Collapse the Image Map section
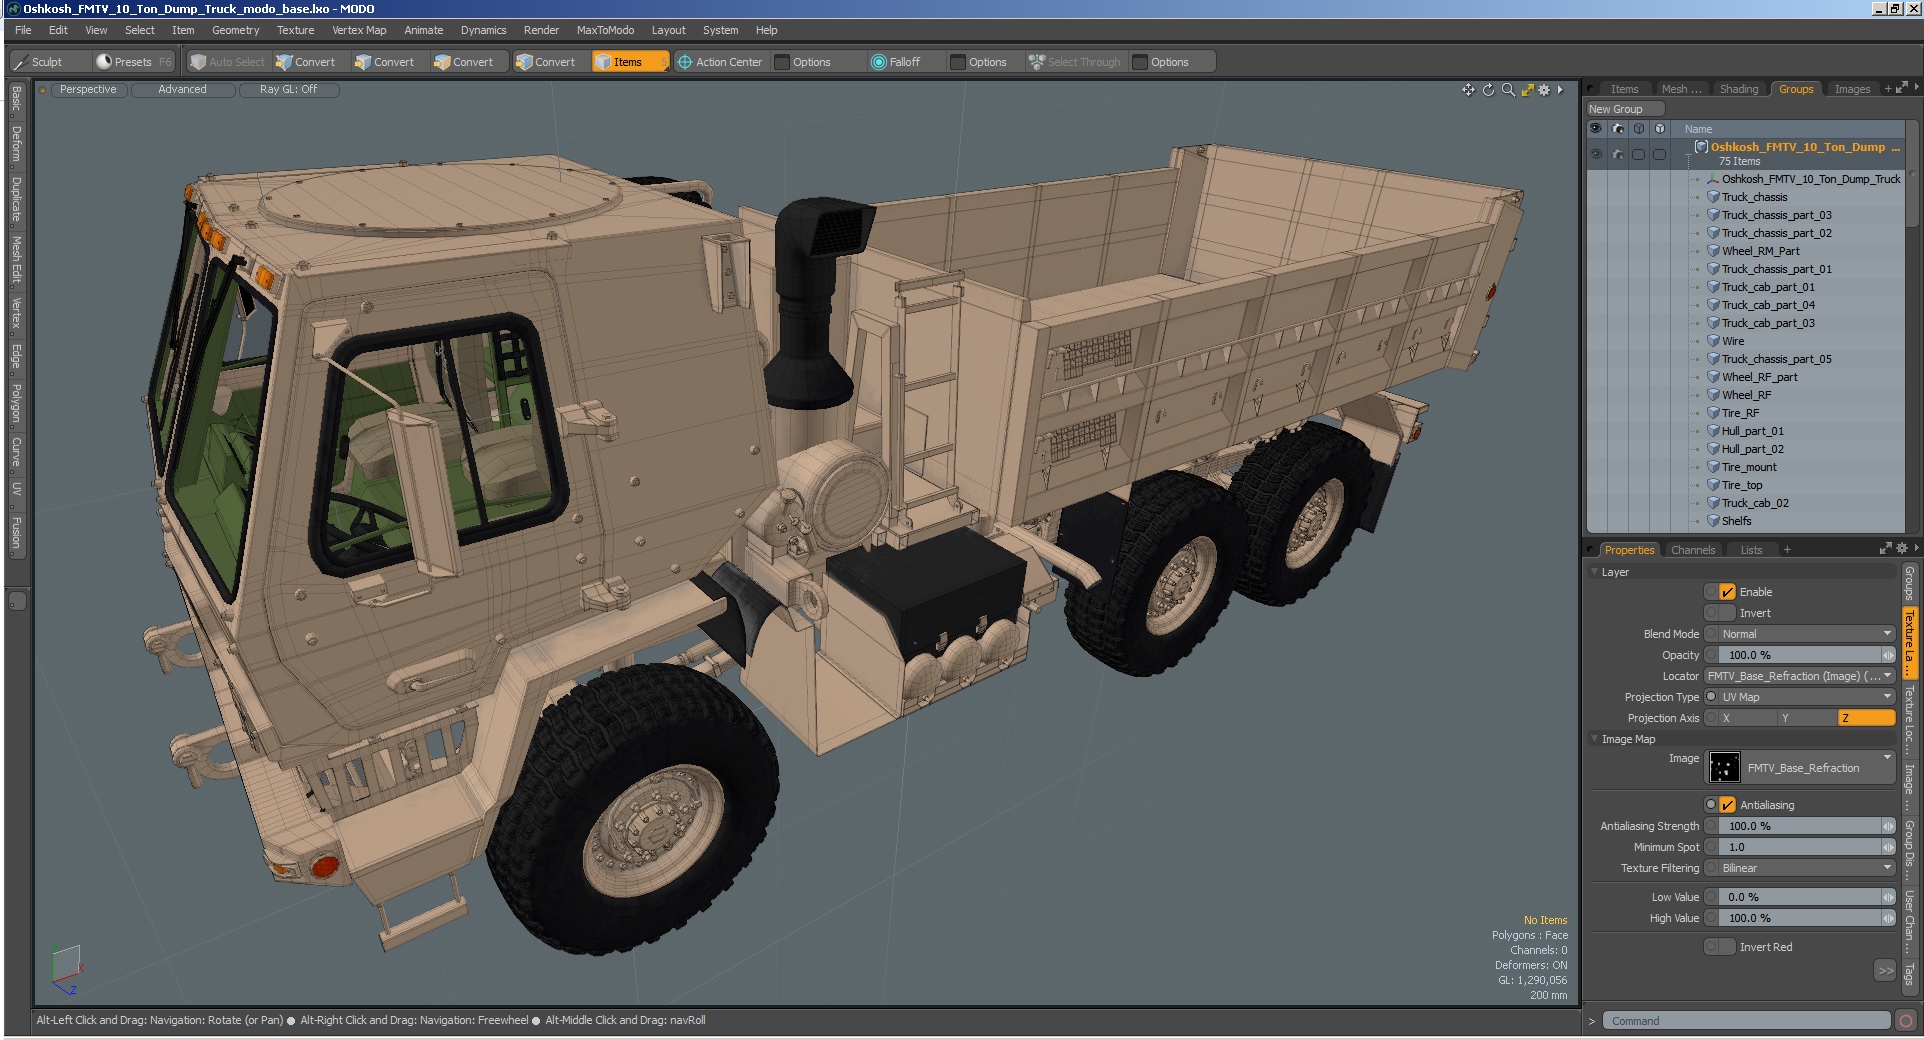Screen dimensions: 1924x1040 pos(1594,739)
